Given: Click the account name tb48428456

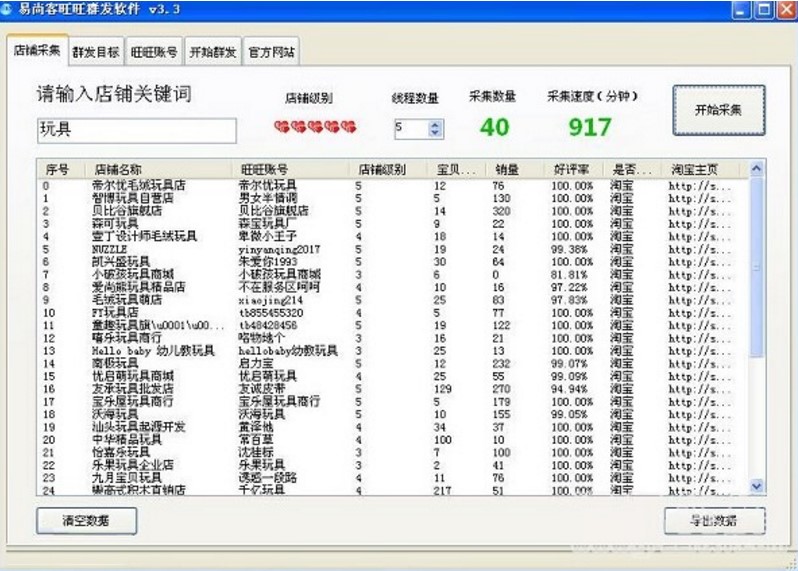Looking at the screenshot, I should click(x=268, y=326).
